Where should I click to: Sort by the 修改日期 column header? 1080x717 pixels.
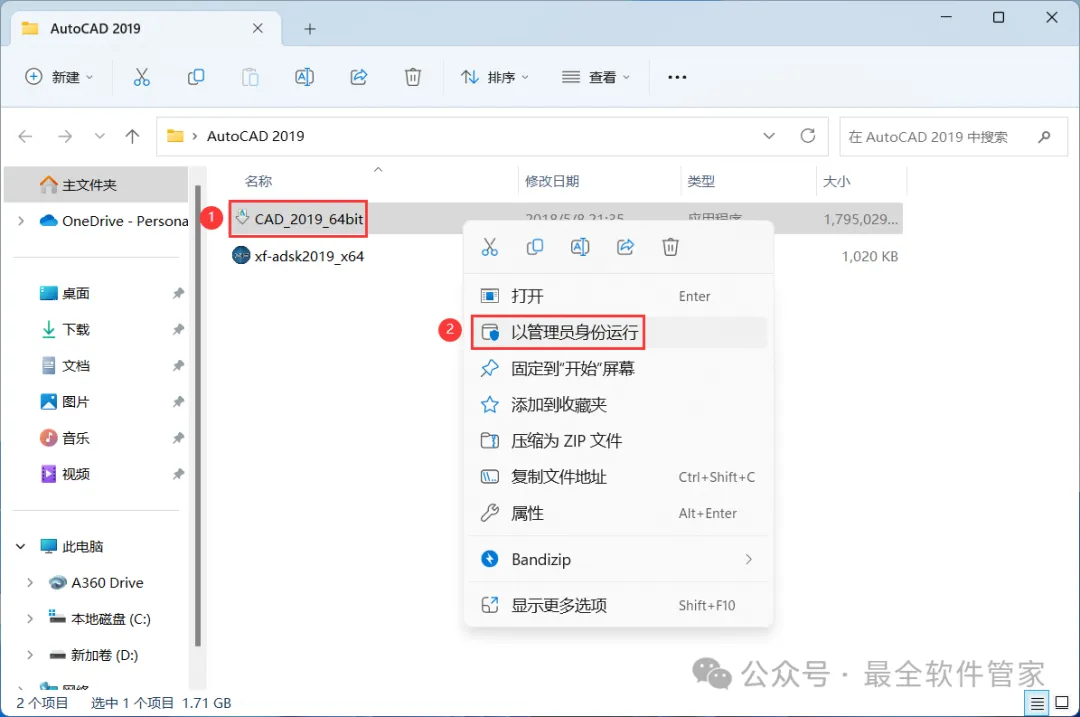tap(552, 181)
